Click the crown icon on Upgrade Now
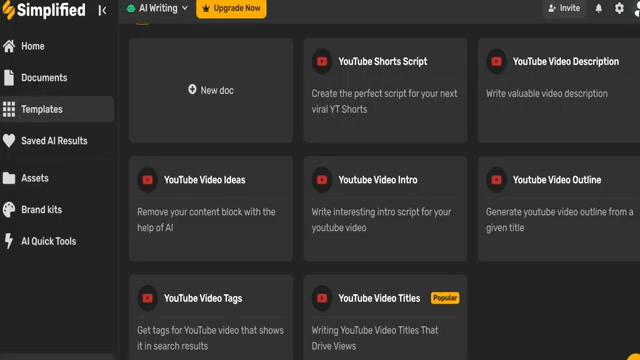Image resolution: width=640 pixels, height=360 pixels. (206, 8)
